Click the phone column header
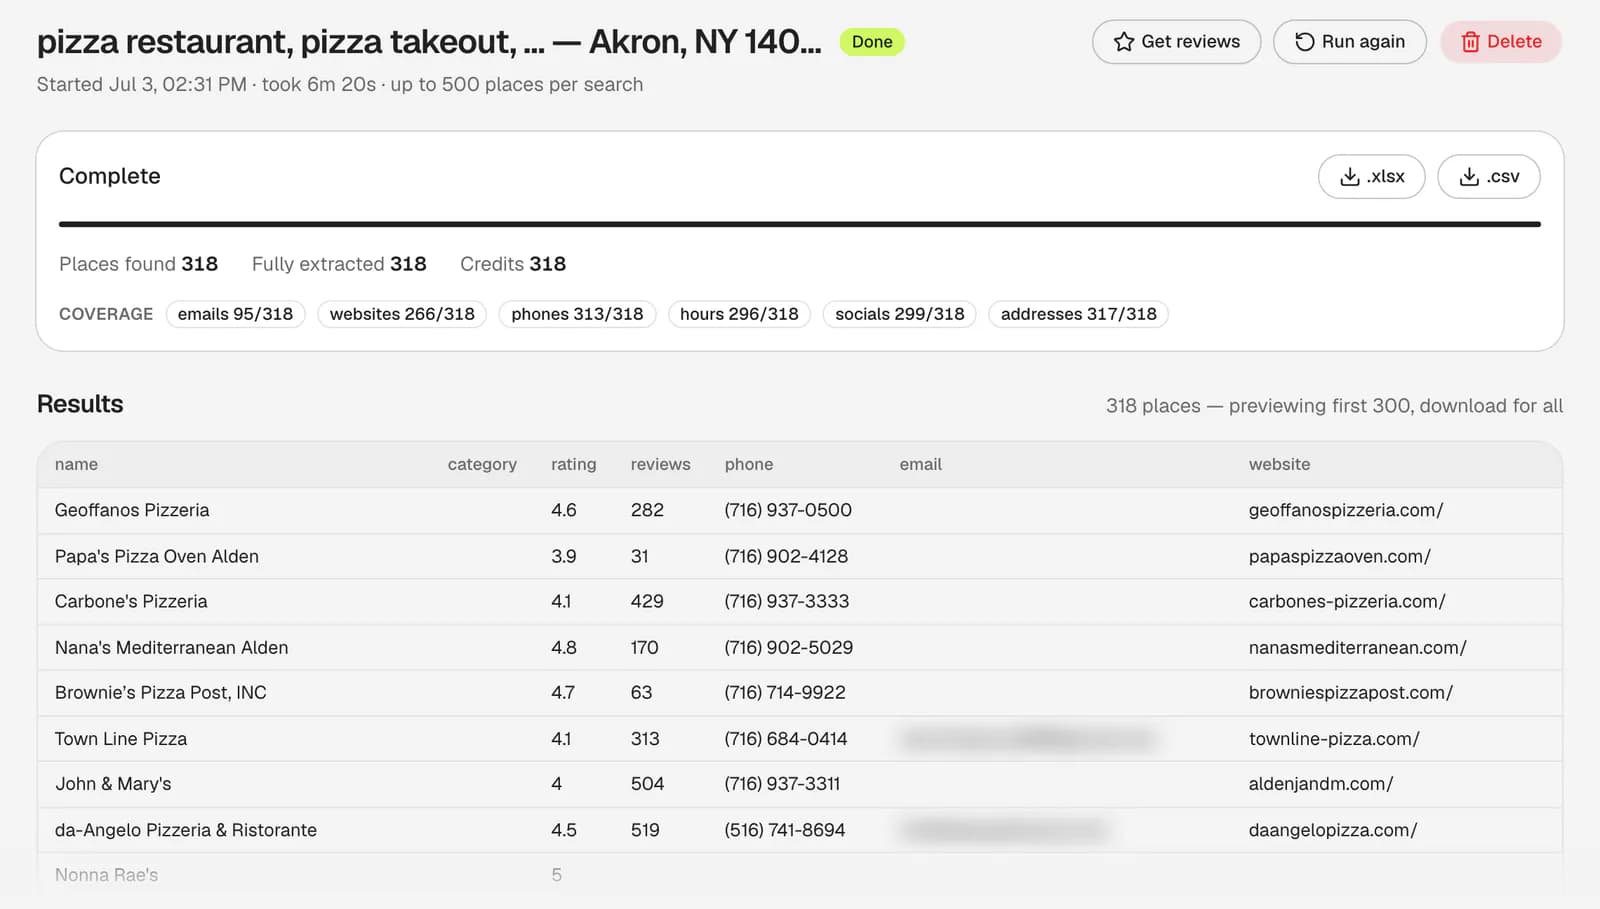This screenshot has width=1600, height=909. click(749, 464)
